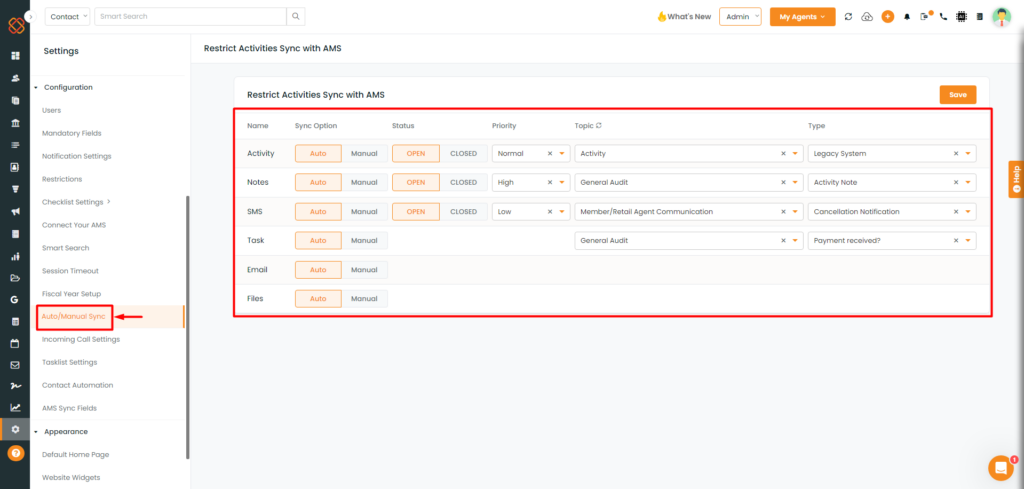Open Users settings page
Viewport: 1024px width, 489px height.
pos(52,110)
